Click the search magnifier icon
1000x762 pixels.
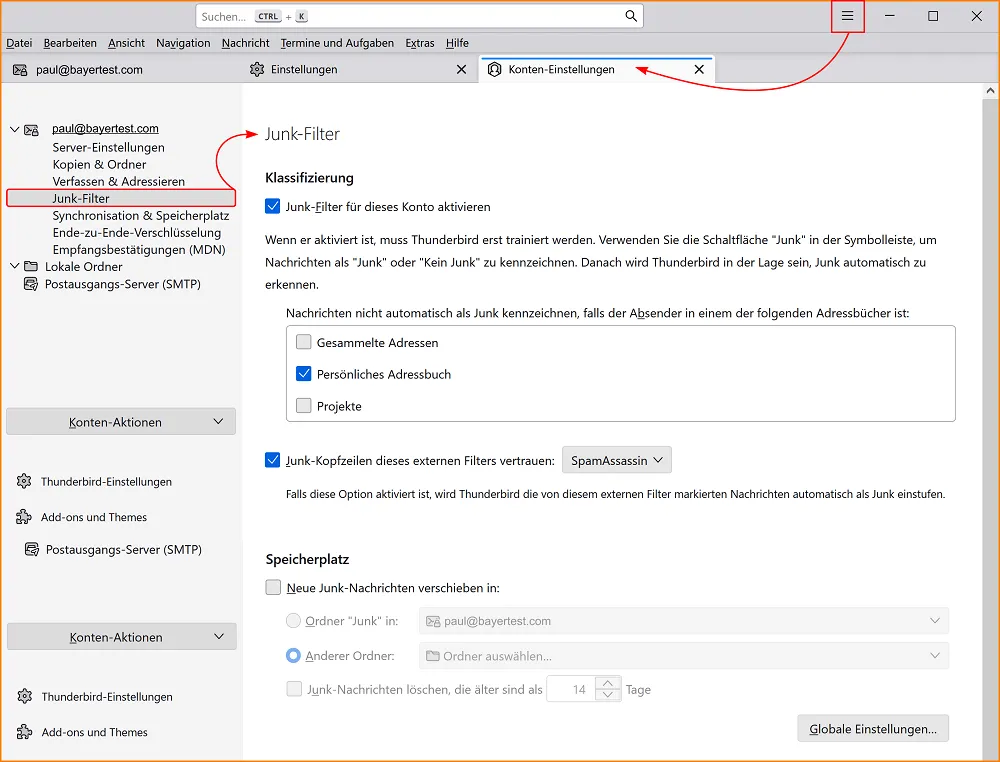point(630,15)
